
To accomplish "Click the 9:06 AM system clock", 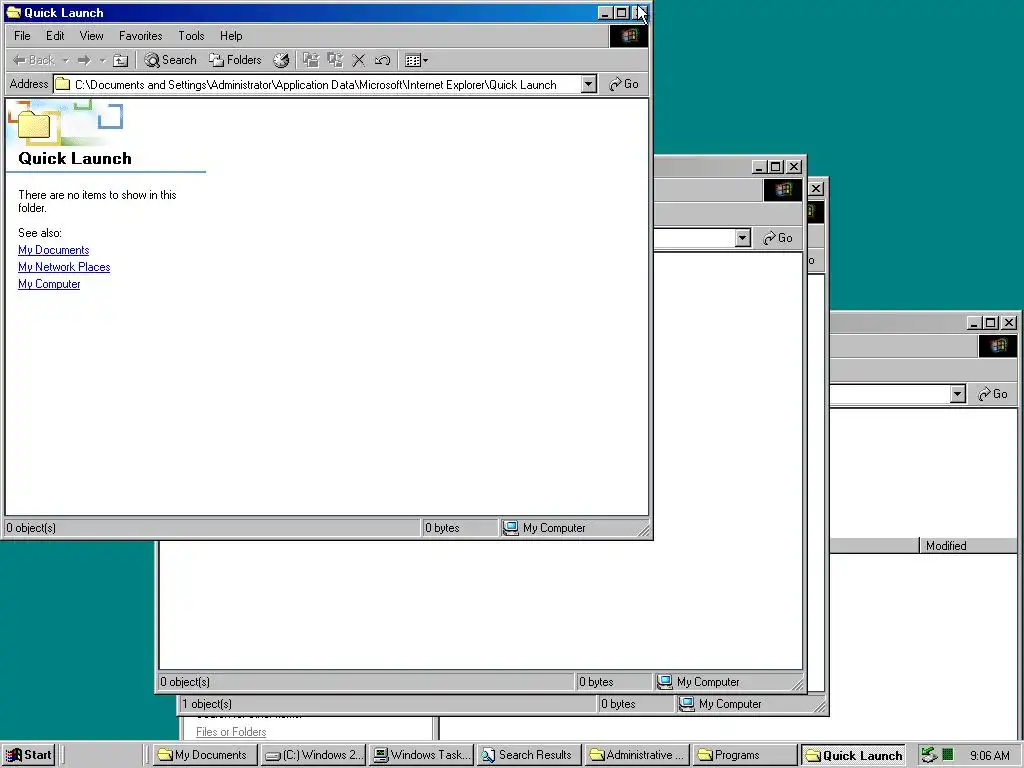I will (989, 756).
